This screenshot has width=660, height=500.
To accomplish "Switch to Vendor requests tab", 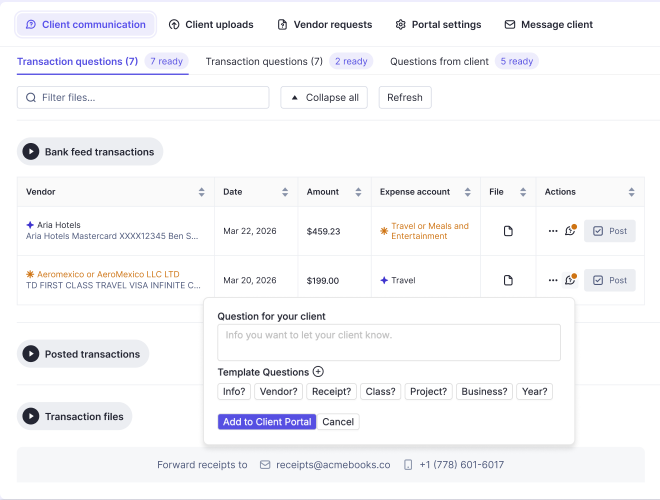I will click(x=325, y=24).
